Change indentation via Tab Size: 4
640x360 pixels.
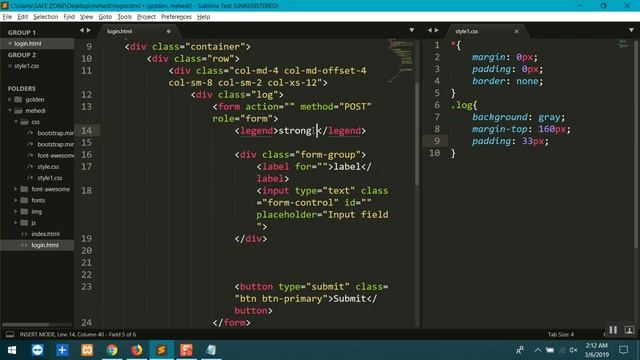coord(560,334)
